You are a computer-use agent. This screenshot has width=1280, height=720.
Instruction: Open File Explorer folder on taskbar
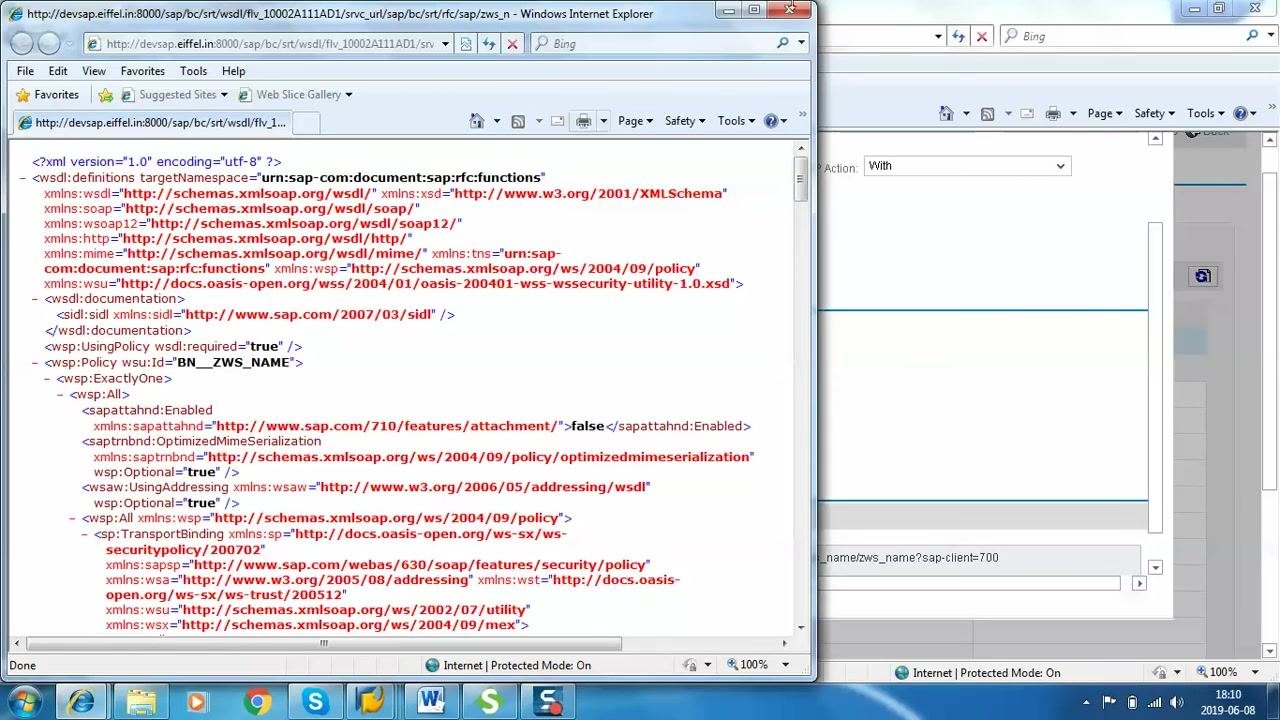pyautogui.click(x=141, y=701)
